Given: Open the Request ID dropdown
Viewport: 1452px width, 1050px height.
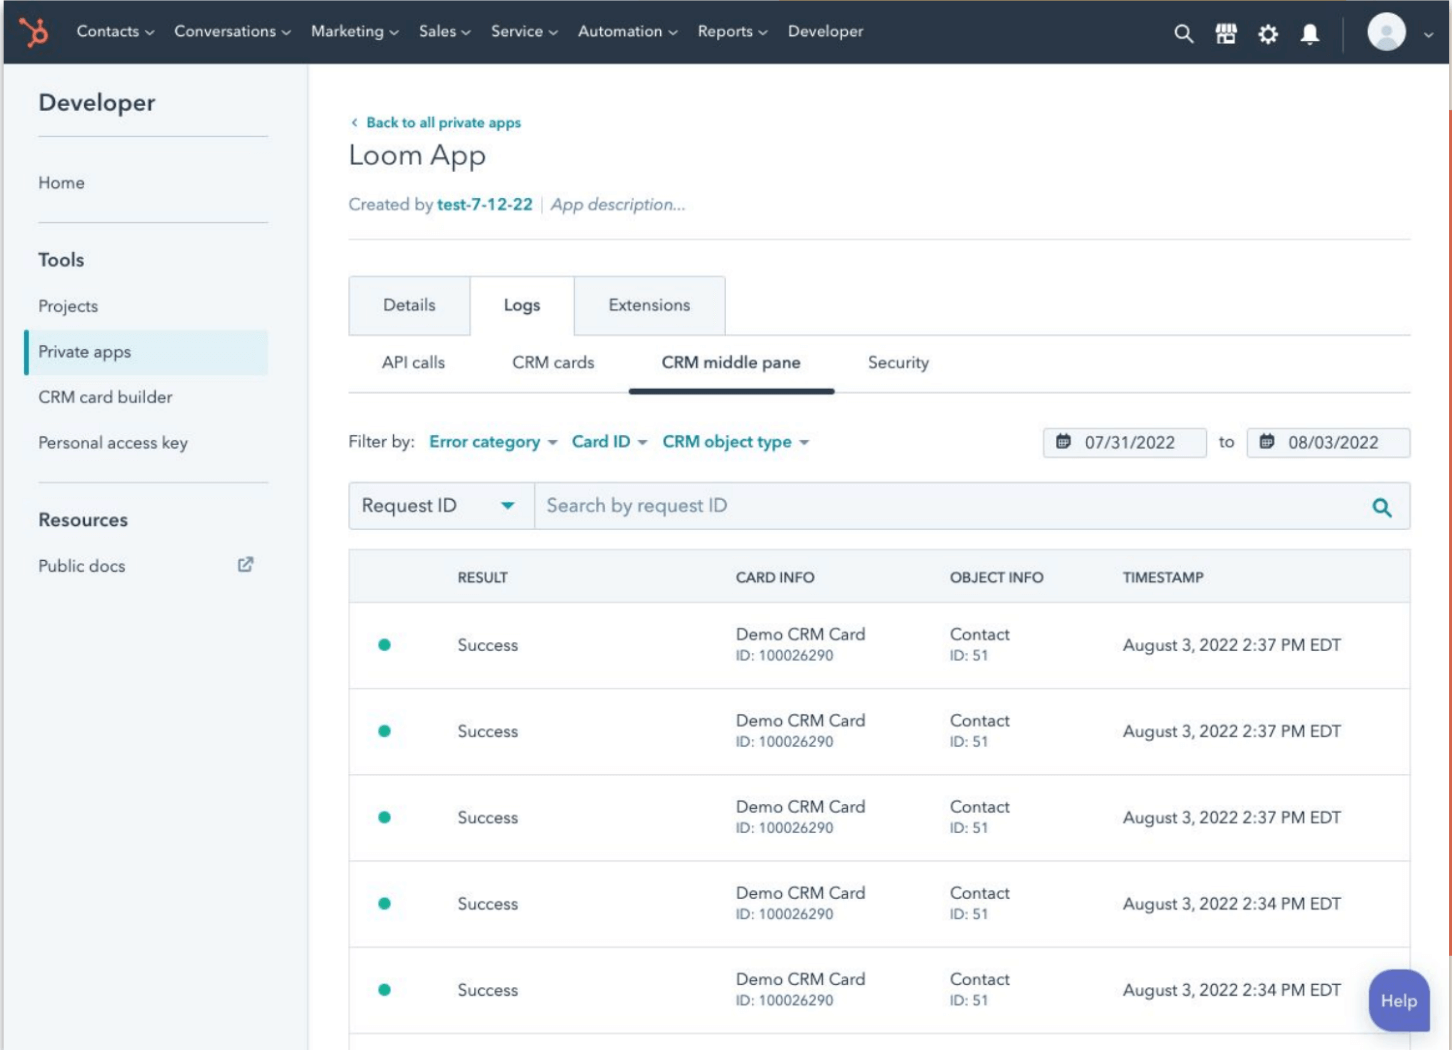Looking at the screenshot, I should click(440, 506).
